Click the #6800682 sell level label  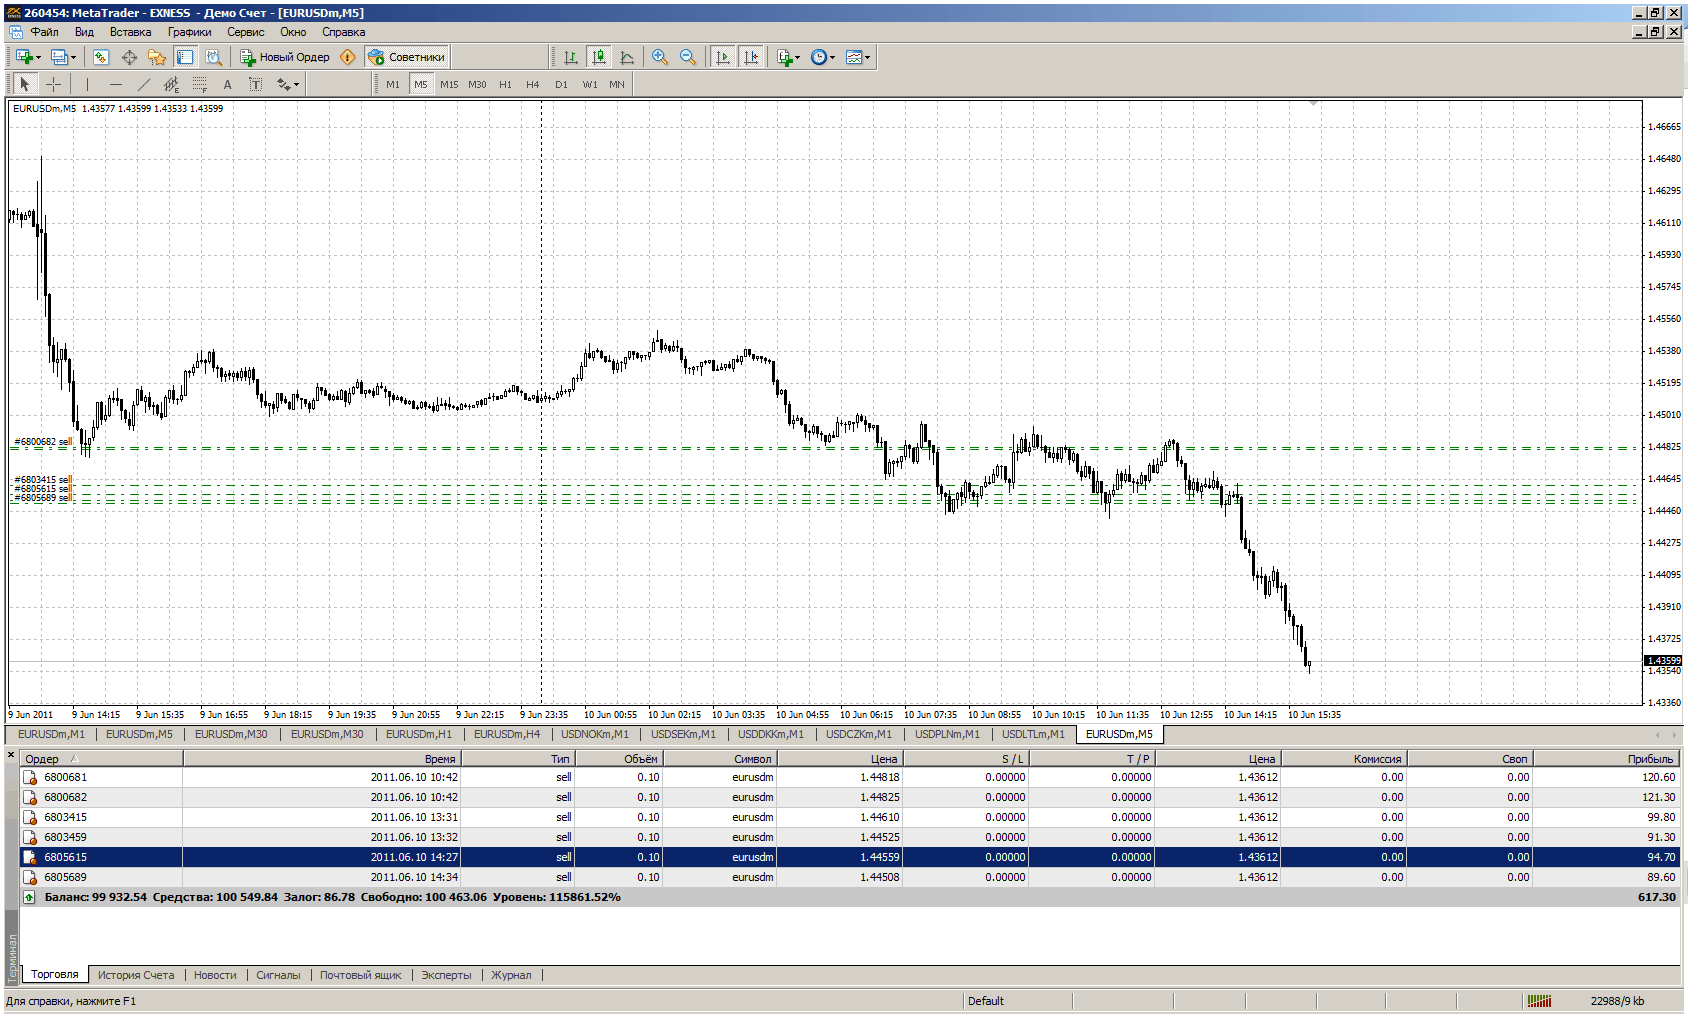tap(42, 442)
